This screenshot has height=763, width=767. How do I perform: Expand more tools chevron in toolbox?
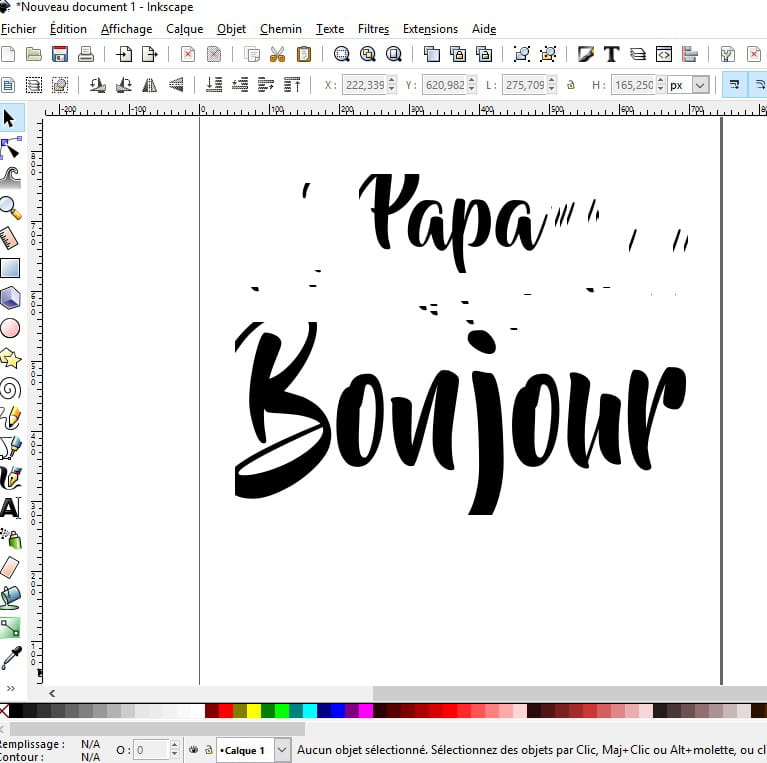click(10, 688)
